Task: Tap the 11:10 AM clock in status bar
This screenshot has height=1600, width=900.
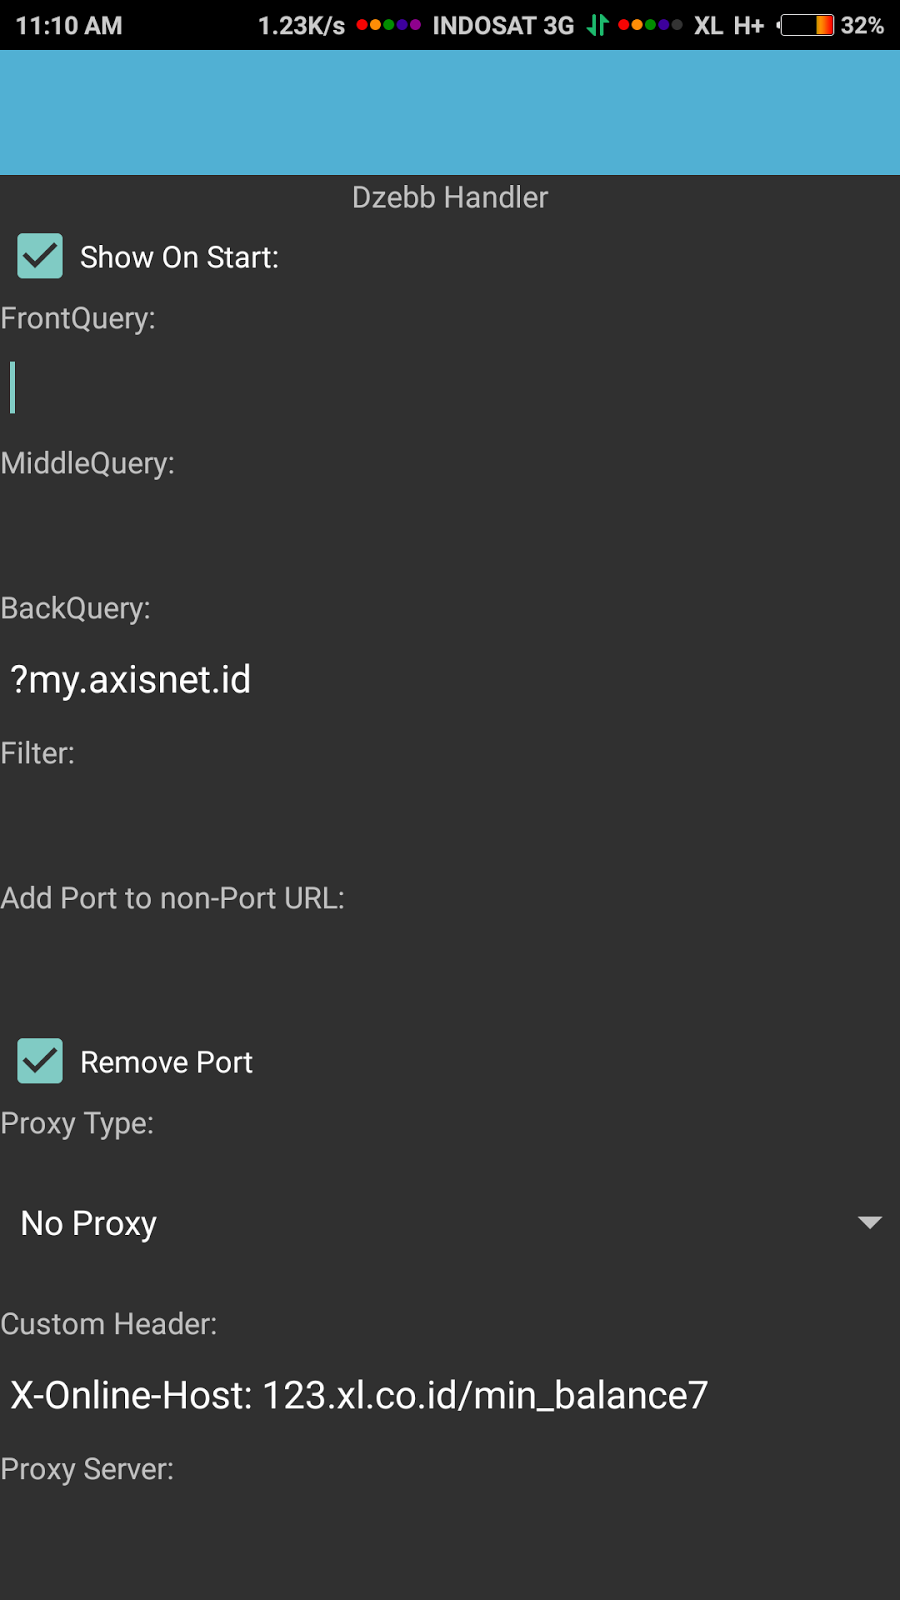Action: [x=69, y=26]
